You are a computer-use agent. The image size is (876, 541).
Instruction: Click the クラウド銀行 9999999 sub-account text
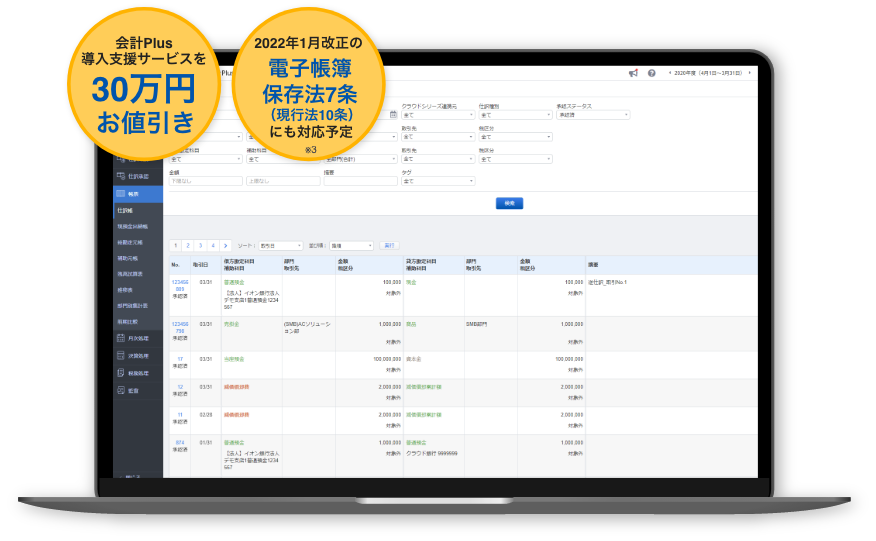(432, 454)
